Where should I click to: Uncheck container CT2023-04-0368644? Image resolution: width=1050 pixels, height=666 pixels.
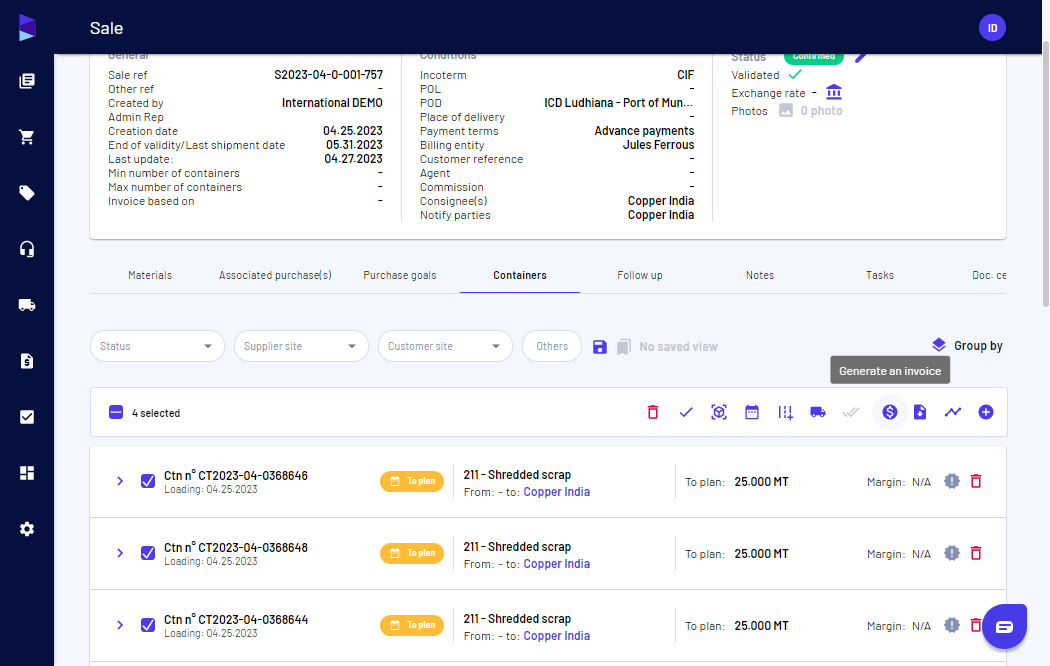pos(148,625)
